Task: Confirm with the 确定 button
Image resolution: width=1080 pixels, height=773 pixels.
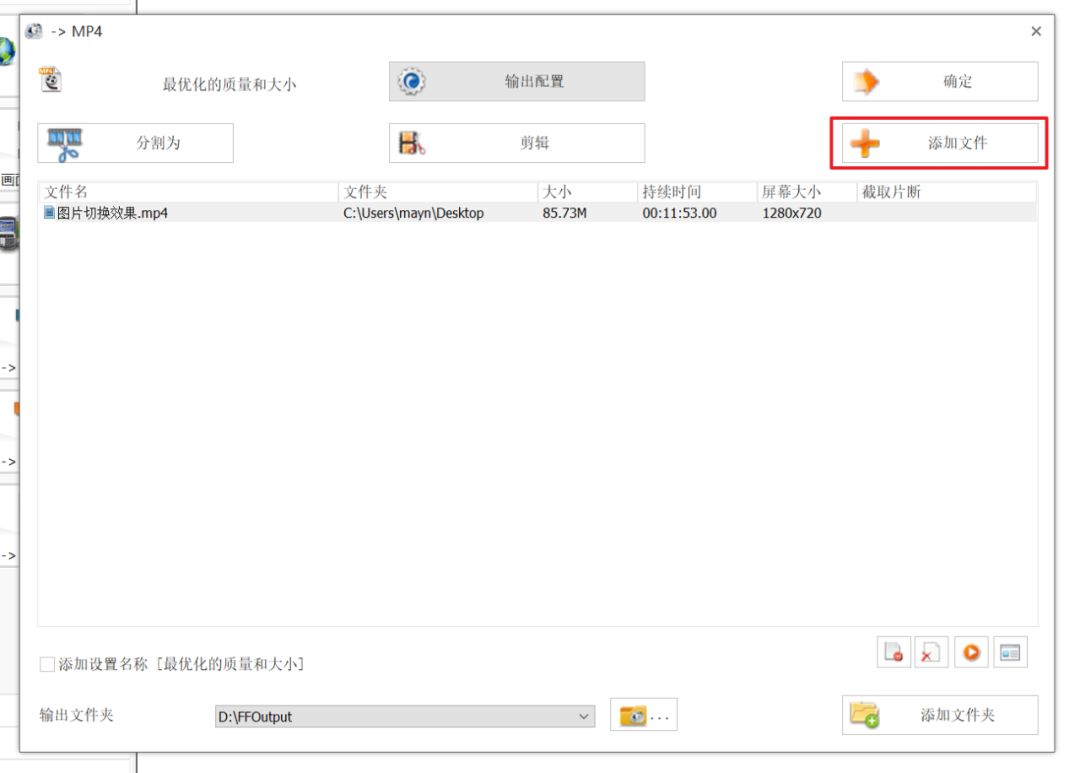Action: (x=939, y=81)
